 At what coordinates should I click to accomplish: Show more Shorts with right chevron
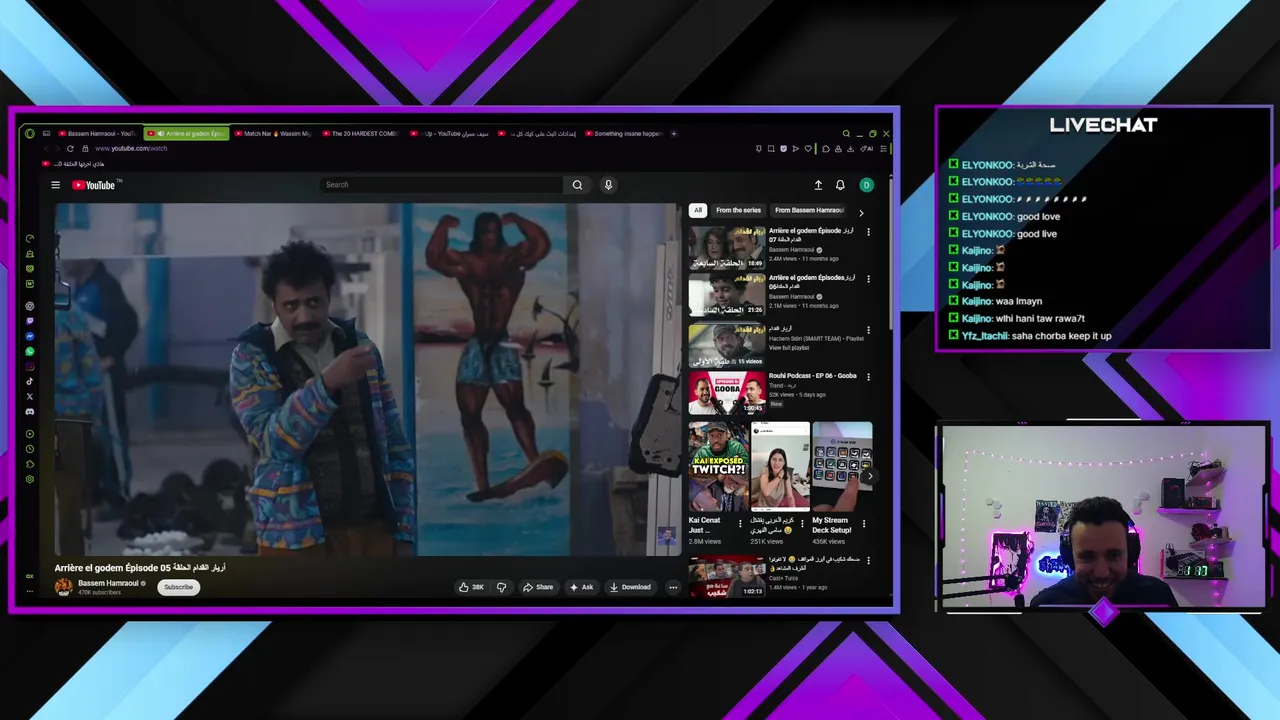point(869,476)
